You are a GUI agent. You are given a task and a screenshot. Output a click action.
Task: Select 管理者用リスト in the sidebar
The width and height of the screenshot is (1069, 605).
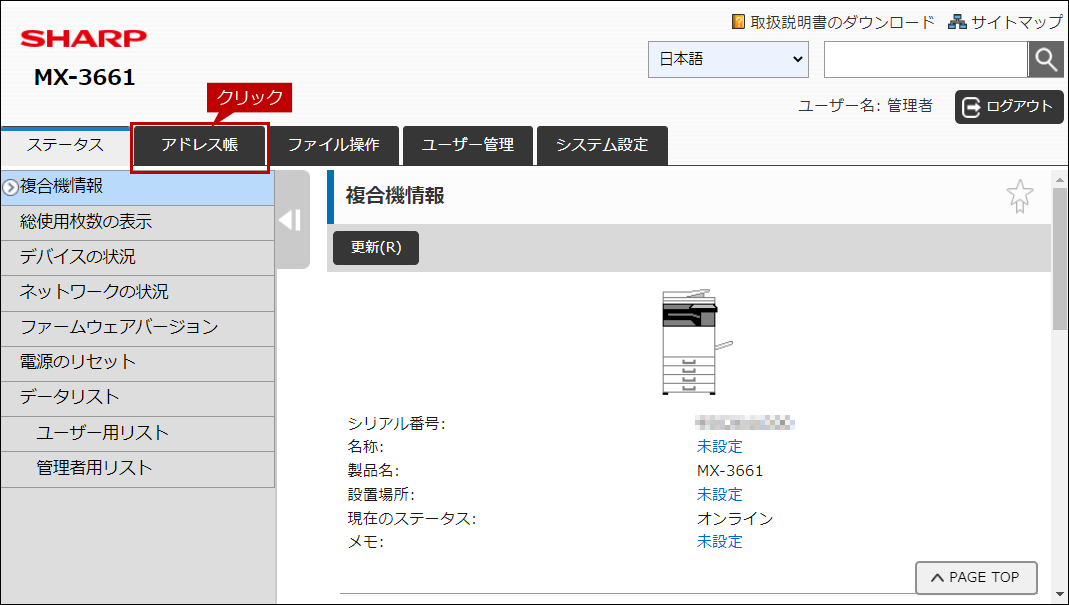138,469
